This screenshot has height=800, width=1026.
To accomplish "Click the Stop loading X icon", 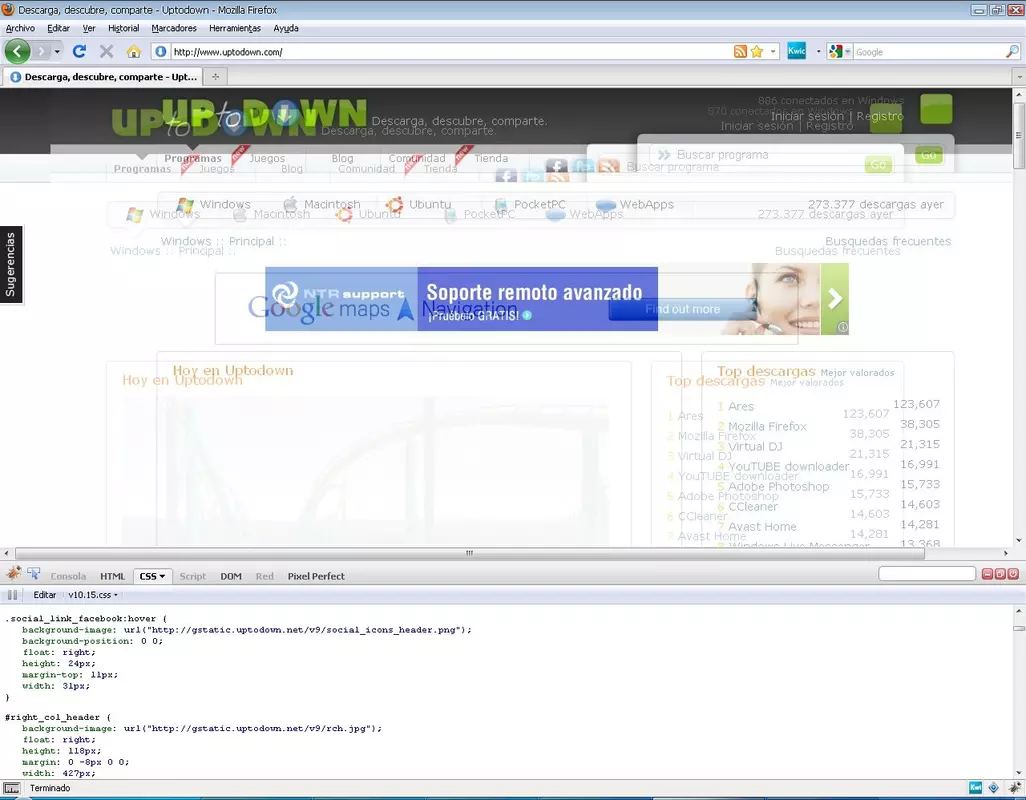I will coord(106,51).
